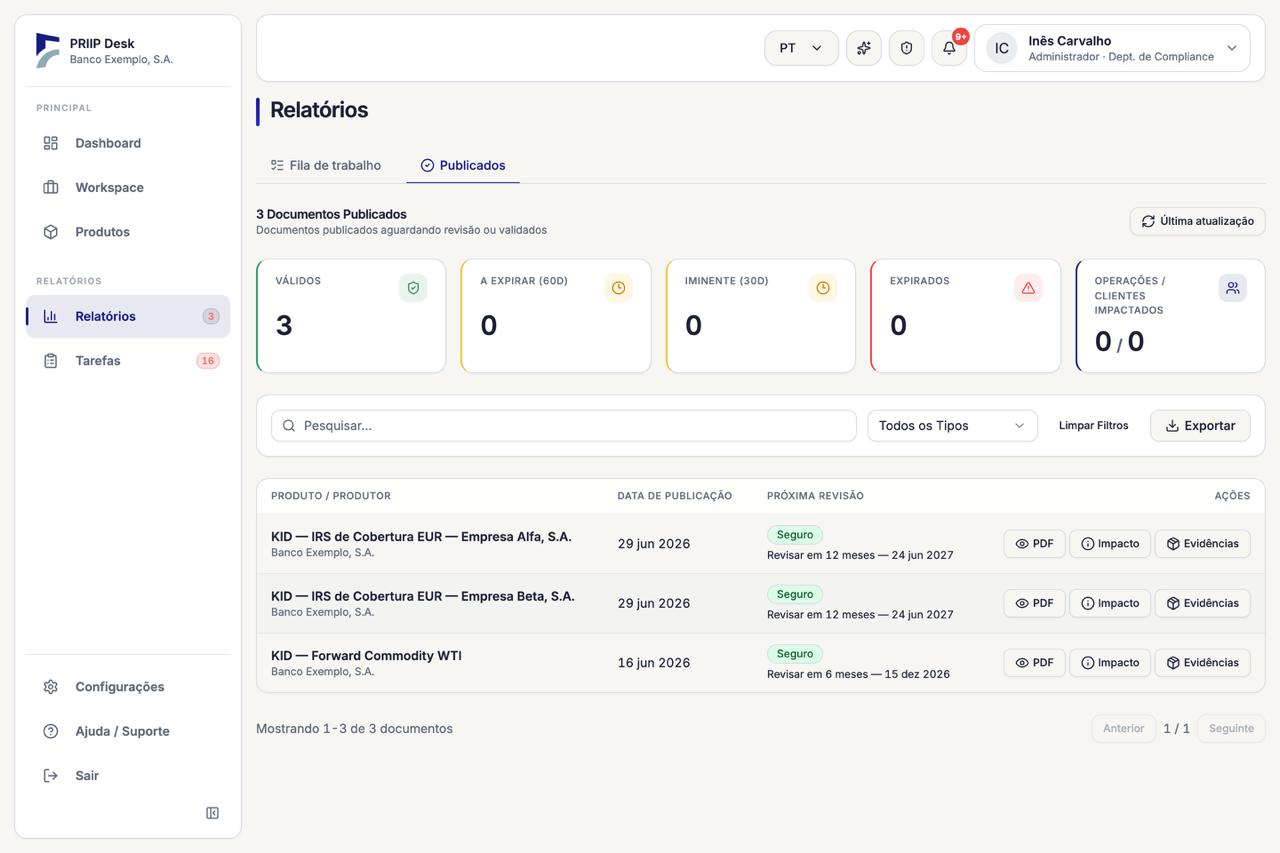
Task: Click the shield icon in top bar
Action: pos(907,48)
